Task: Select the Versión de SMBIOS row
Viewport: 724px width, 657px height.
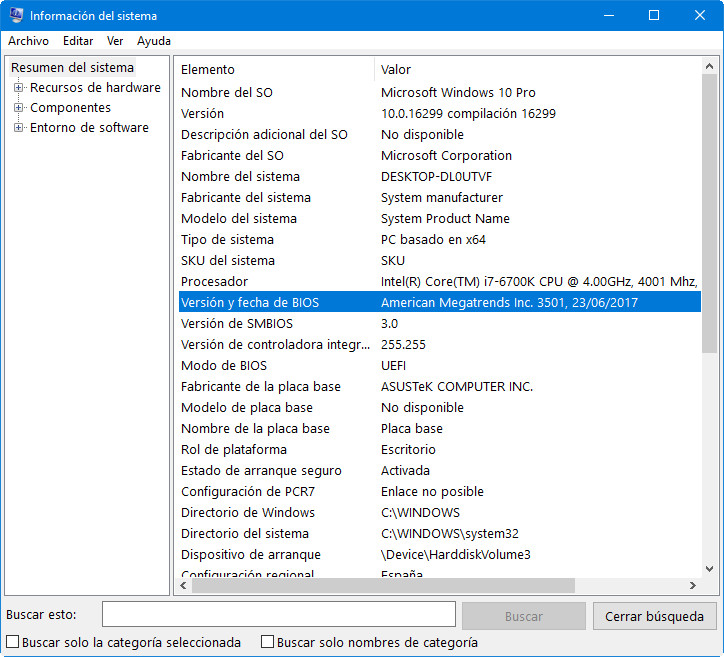Action: [x=440, y=324]
